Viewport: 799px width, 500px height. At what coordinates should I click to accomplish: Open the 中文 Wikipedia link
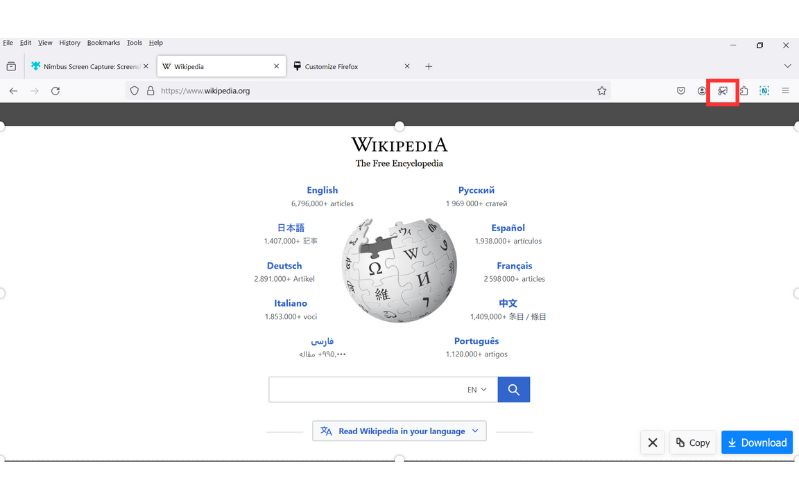pyautogui.click(x=508, y=303)
